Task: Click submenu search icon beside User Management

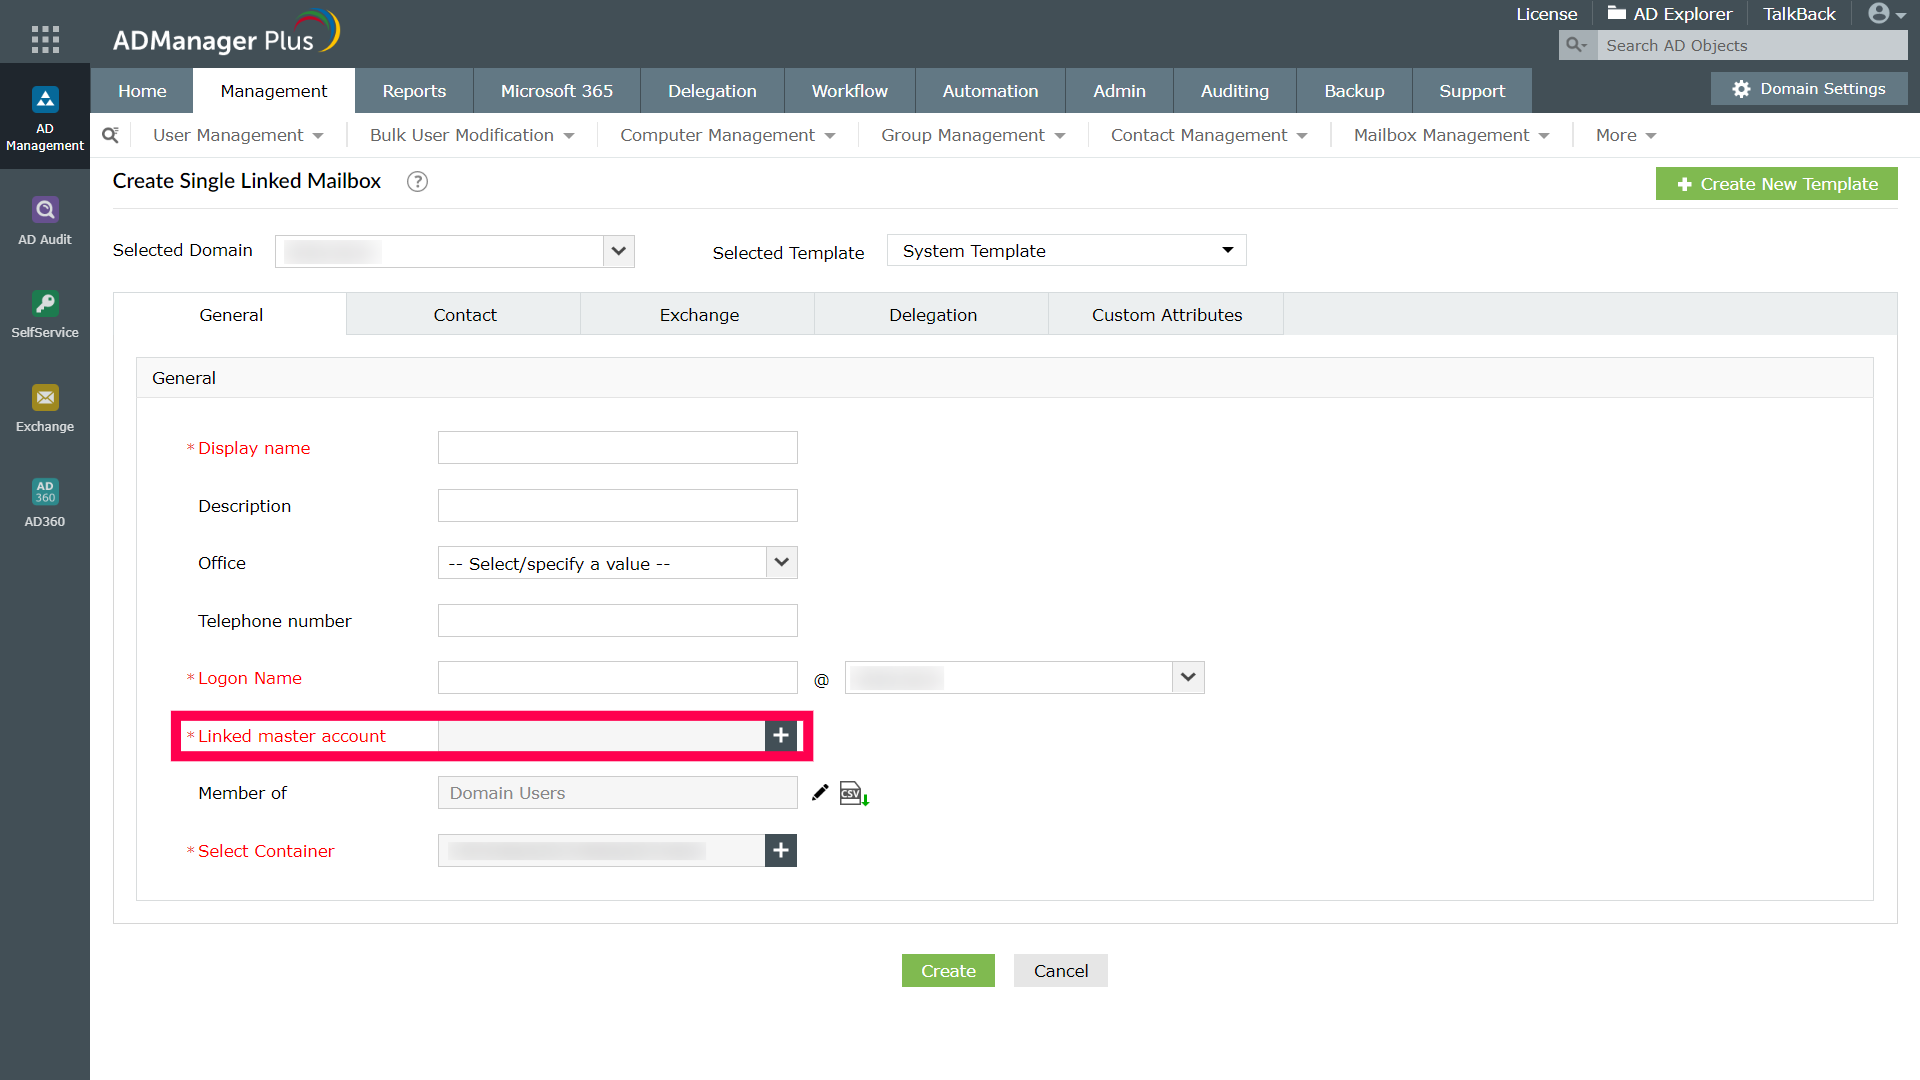Action: 110,135
